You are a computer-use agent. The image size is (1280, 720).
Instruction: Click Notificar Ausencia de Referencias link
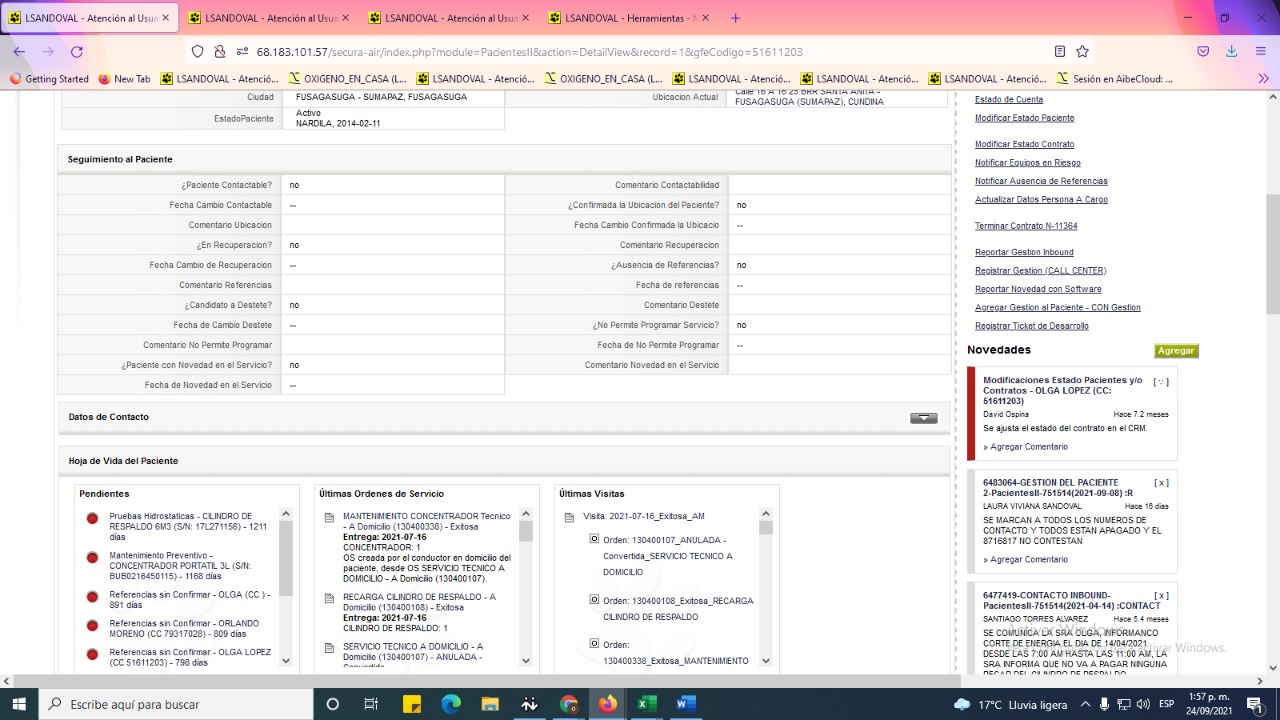(x=1041, y=181)
